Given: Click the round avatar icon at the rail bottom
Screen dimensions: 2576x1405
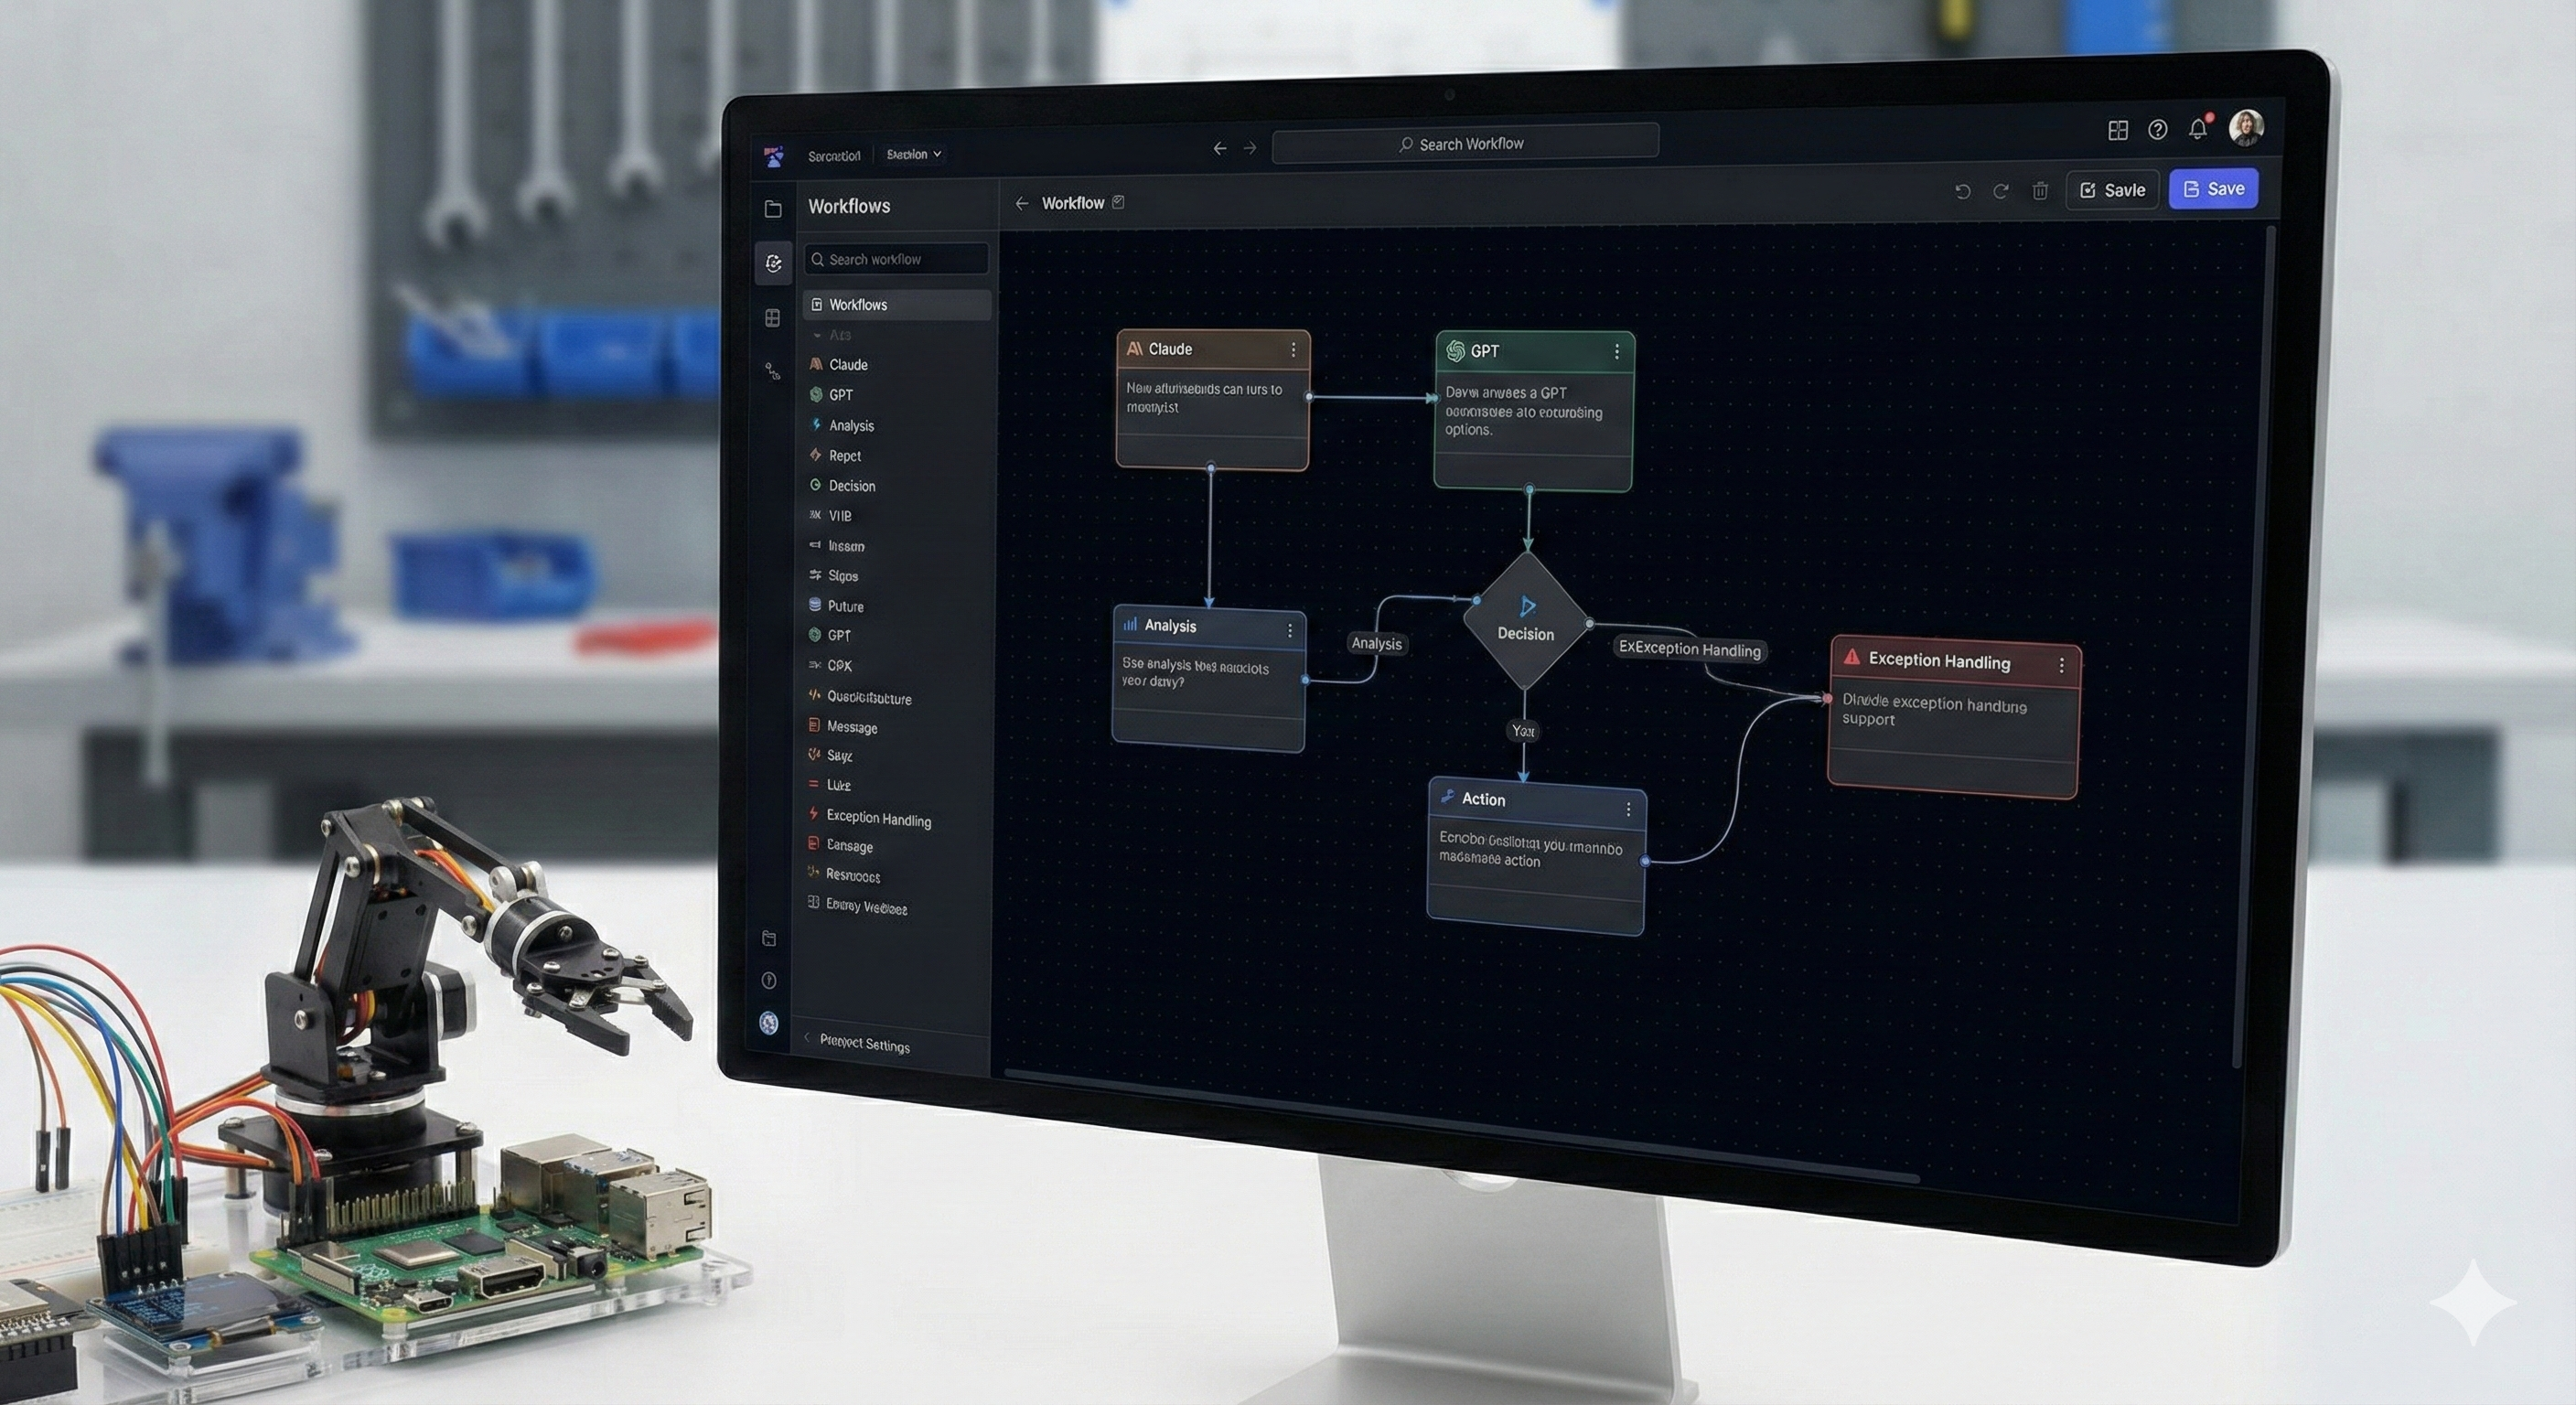Looking at the screenshot, I should click(x=769, y=1023).
